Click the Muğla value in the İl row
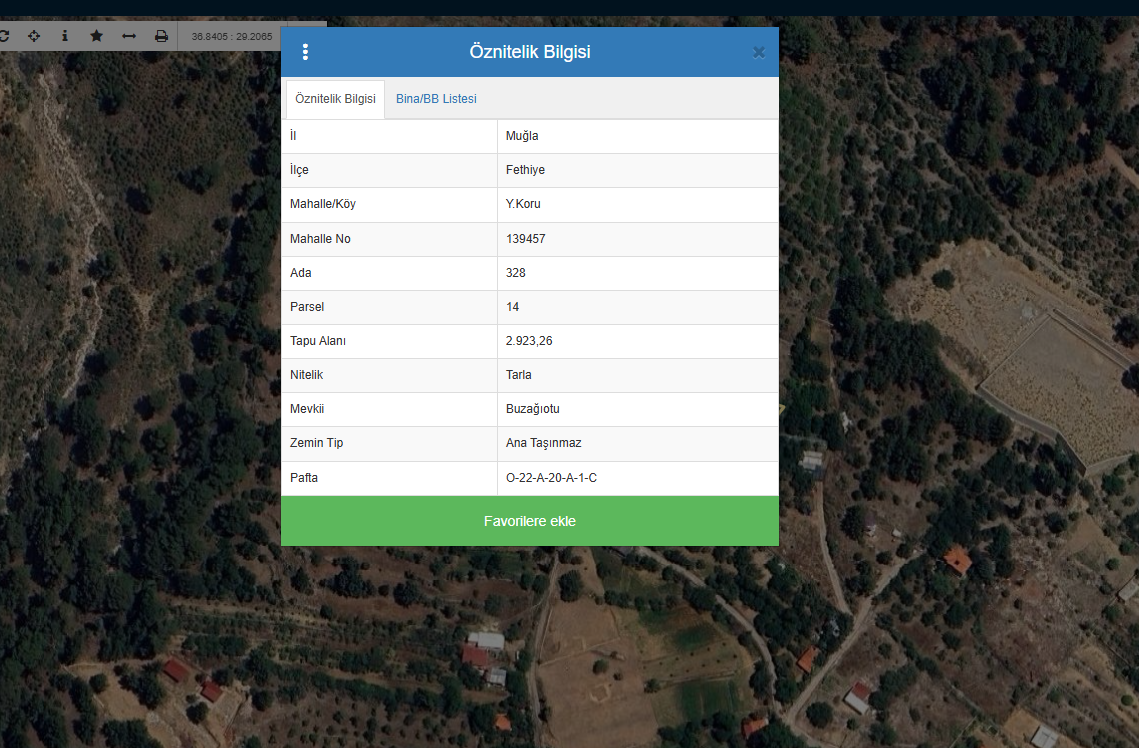 522,136
